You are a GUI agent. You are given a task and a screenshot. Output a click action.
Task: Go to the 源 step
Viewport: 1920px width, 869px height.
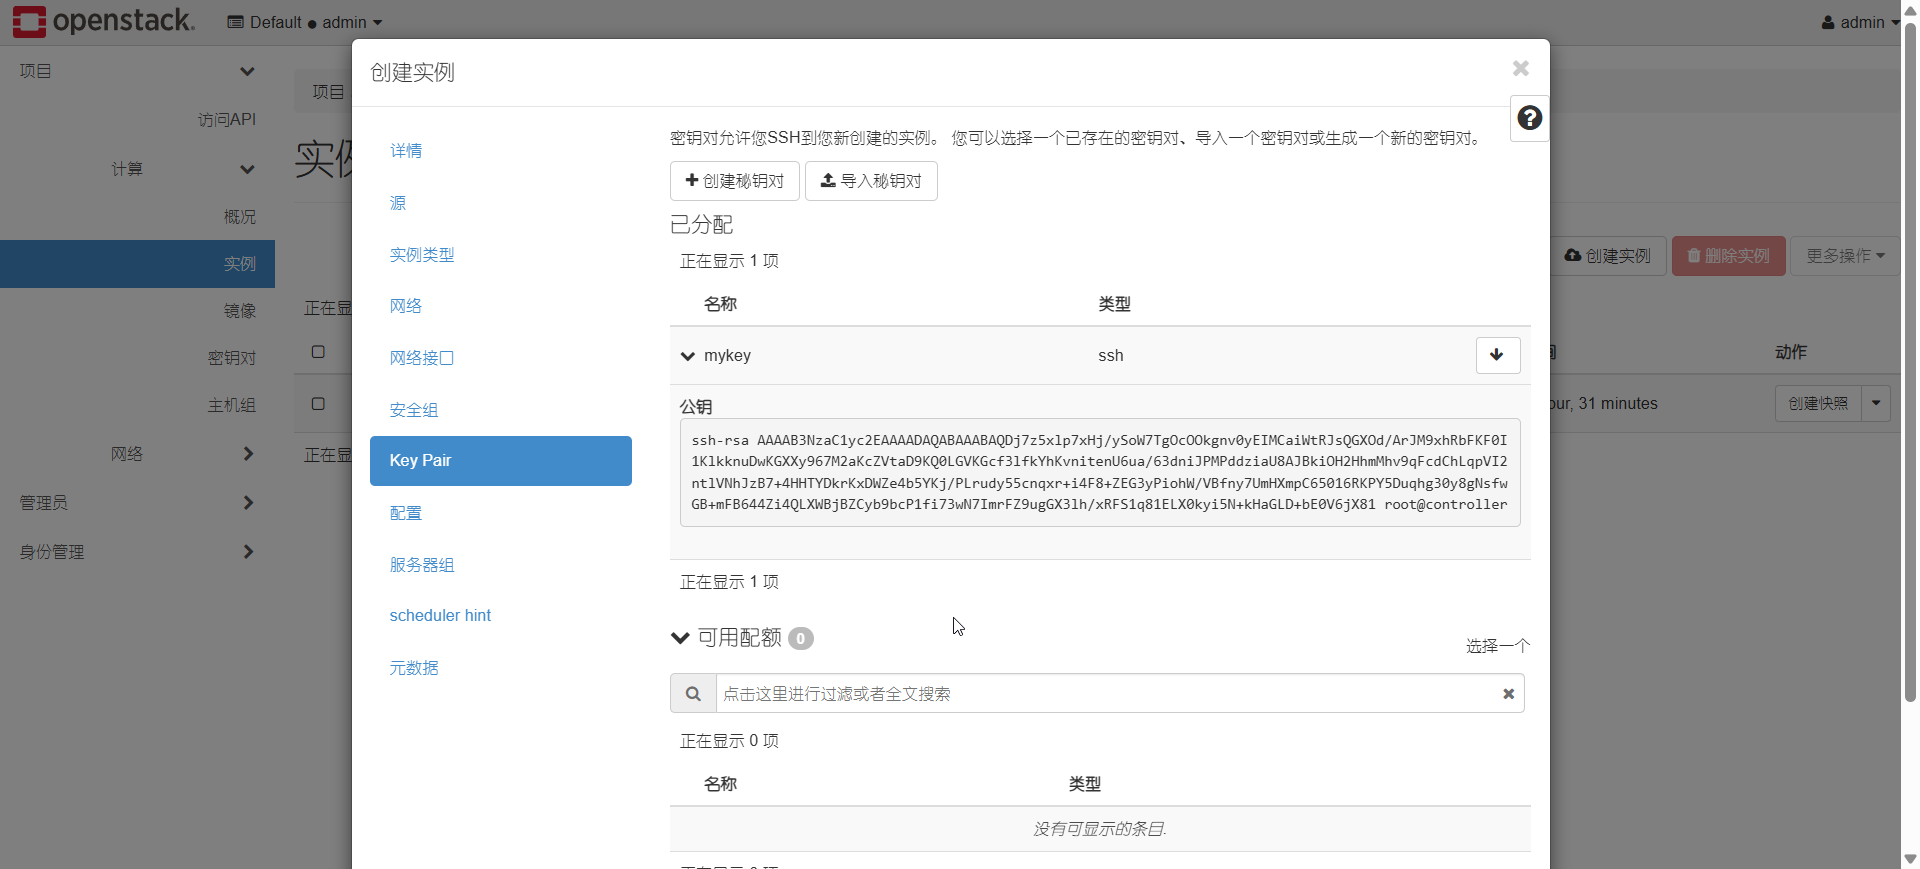(x=398, y=203)
